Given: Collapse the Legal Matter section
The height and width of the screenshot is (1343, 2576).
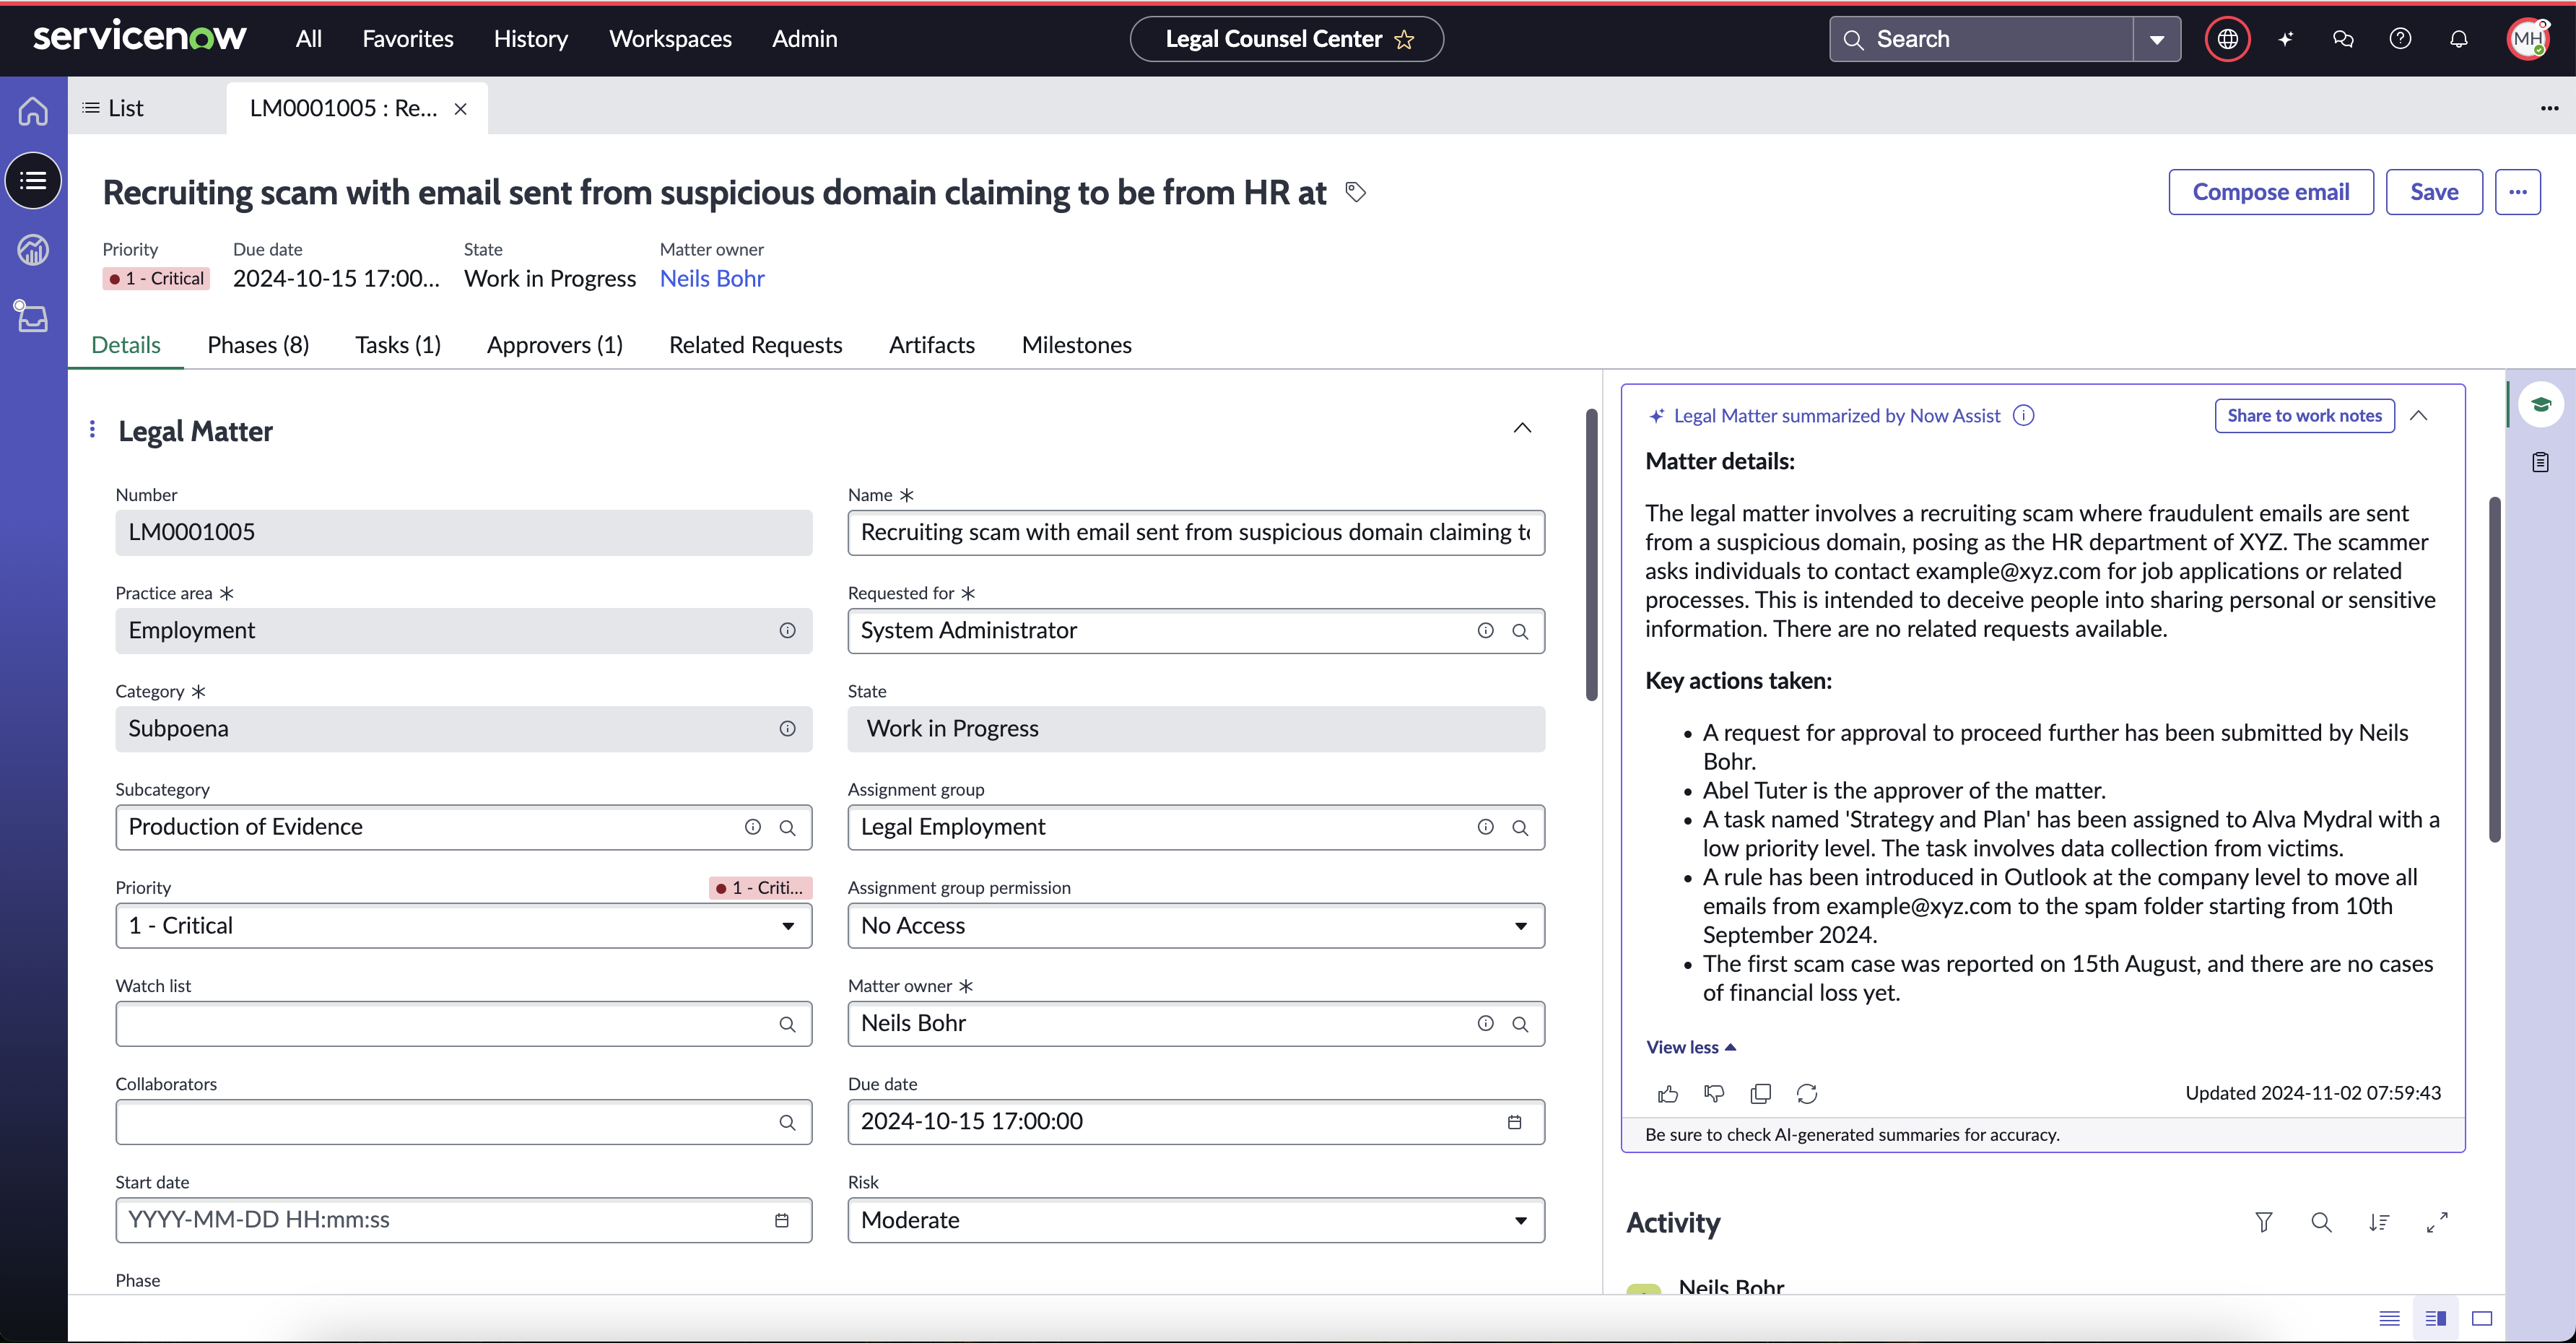Looking at the screenshot, I should 1522,428.
